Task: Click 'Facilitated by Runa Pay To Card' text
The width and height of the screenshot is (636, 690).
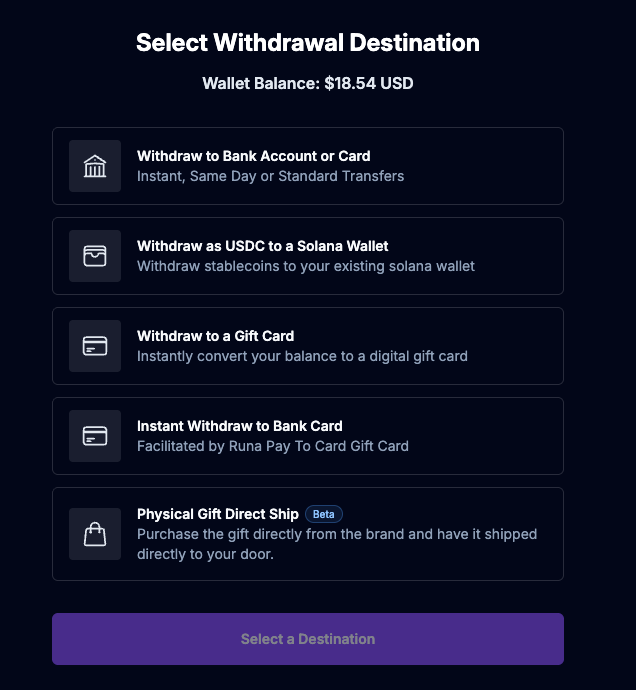Action: [272, 446]
